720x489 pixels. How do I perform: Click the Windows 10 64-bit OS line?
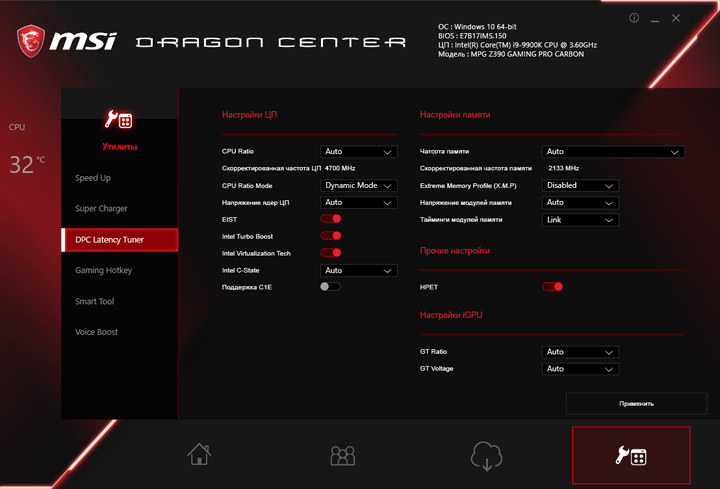coord(477,27)
